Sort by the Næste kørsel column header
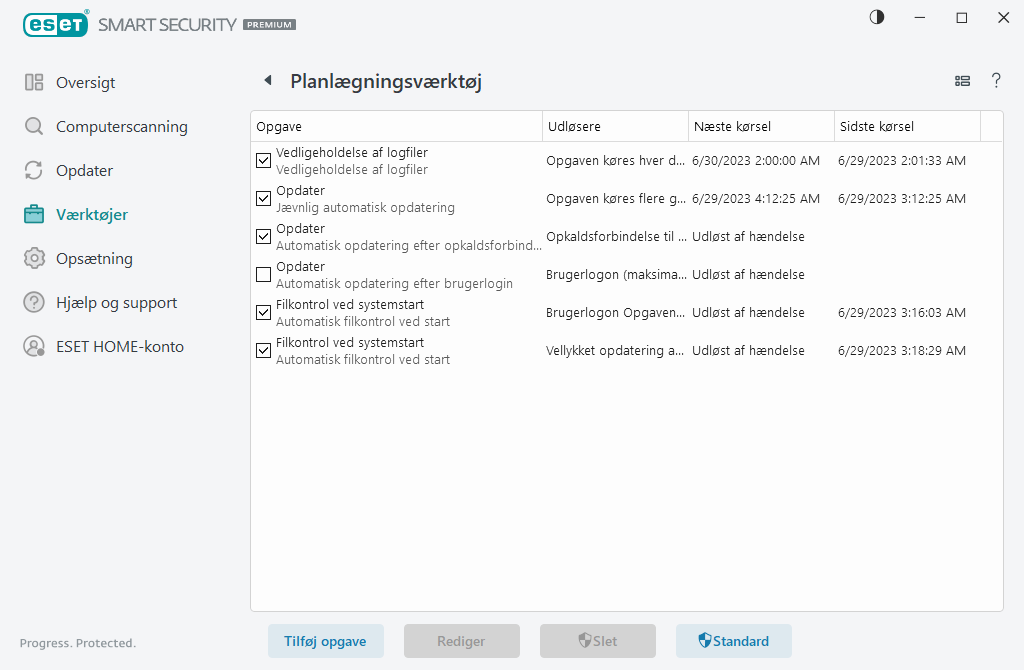 (760, 127)
